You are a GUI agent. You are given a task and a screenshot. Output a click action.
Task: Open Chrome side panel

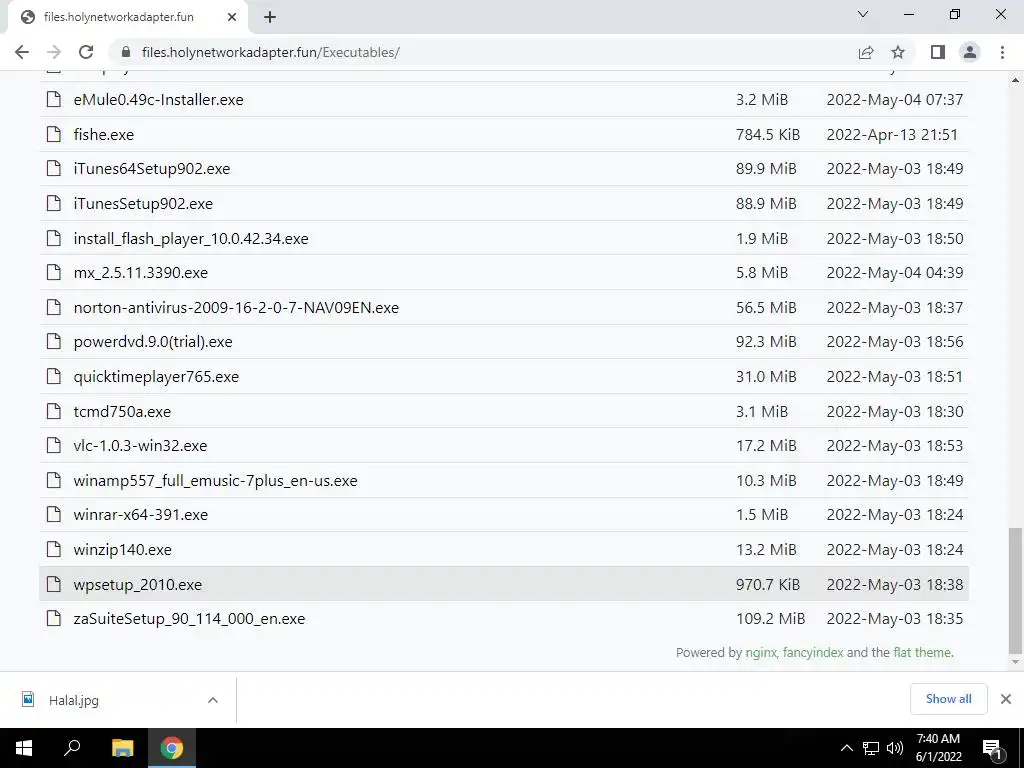938,52
